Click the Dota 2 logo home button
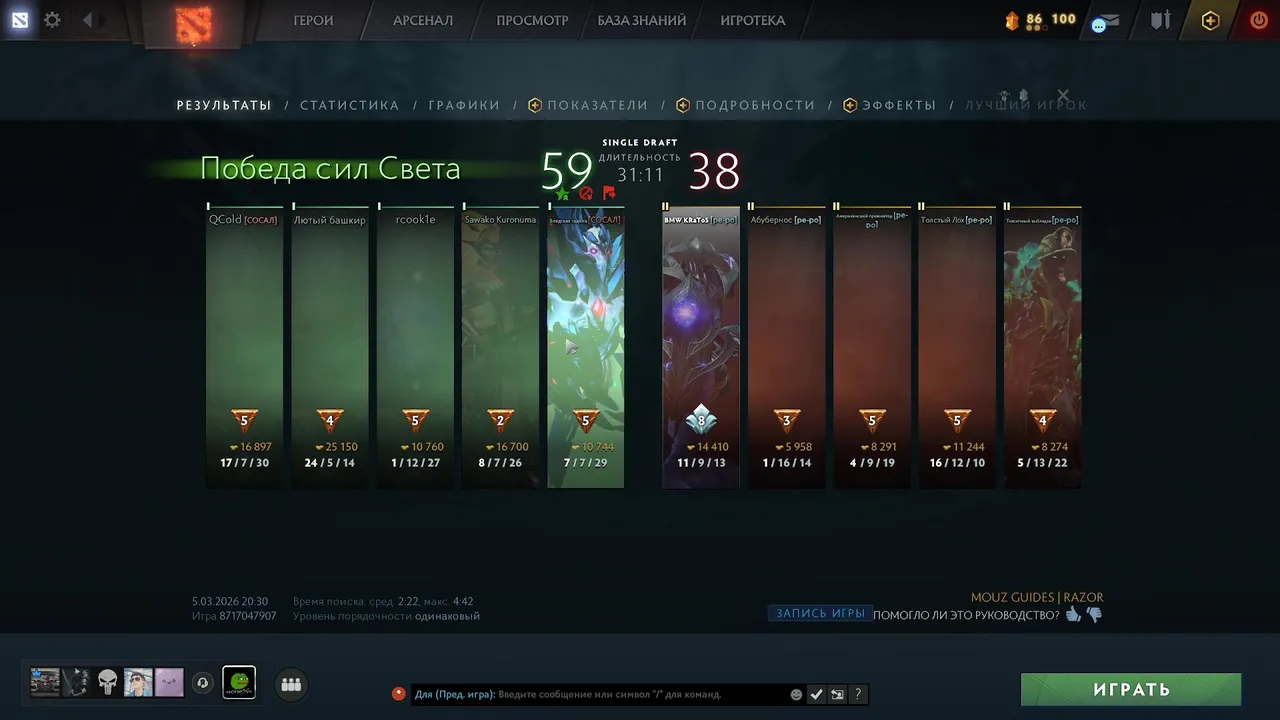 click(x=194, y=24)
